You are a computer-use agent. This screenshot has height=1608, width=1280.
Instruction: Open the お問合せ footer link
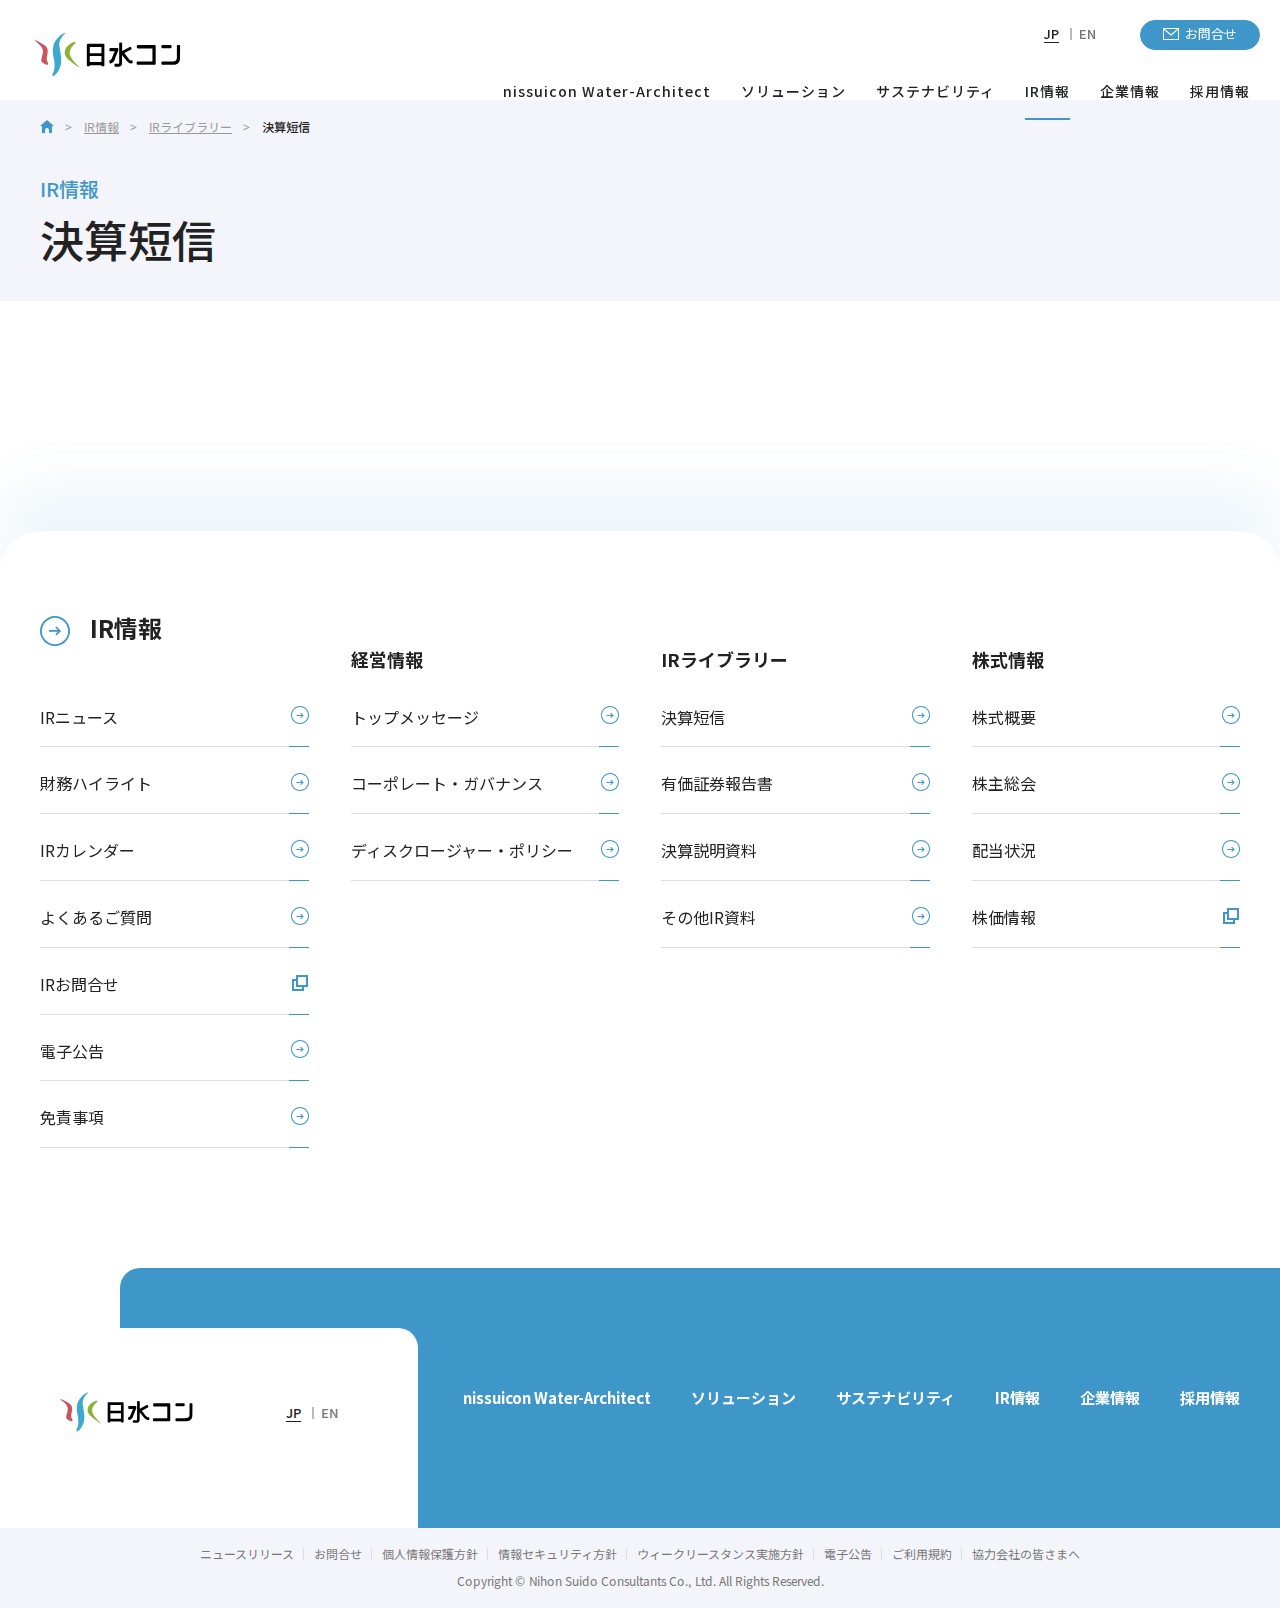pyautogui.click(x=338, y=1555)
